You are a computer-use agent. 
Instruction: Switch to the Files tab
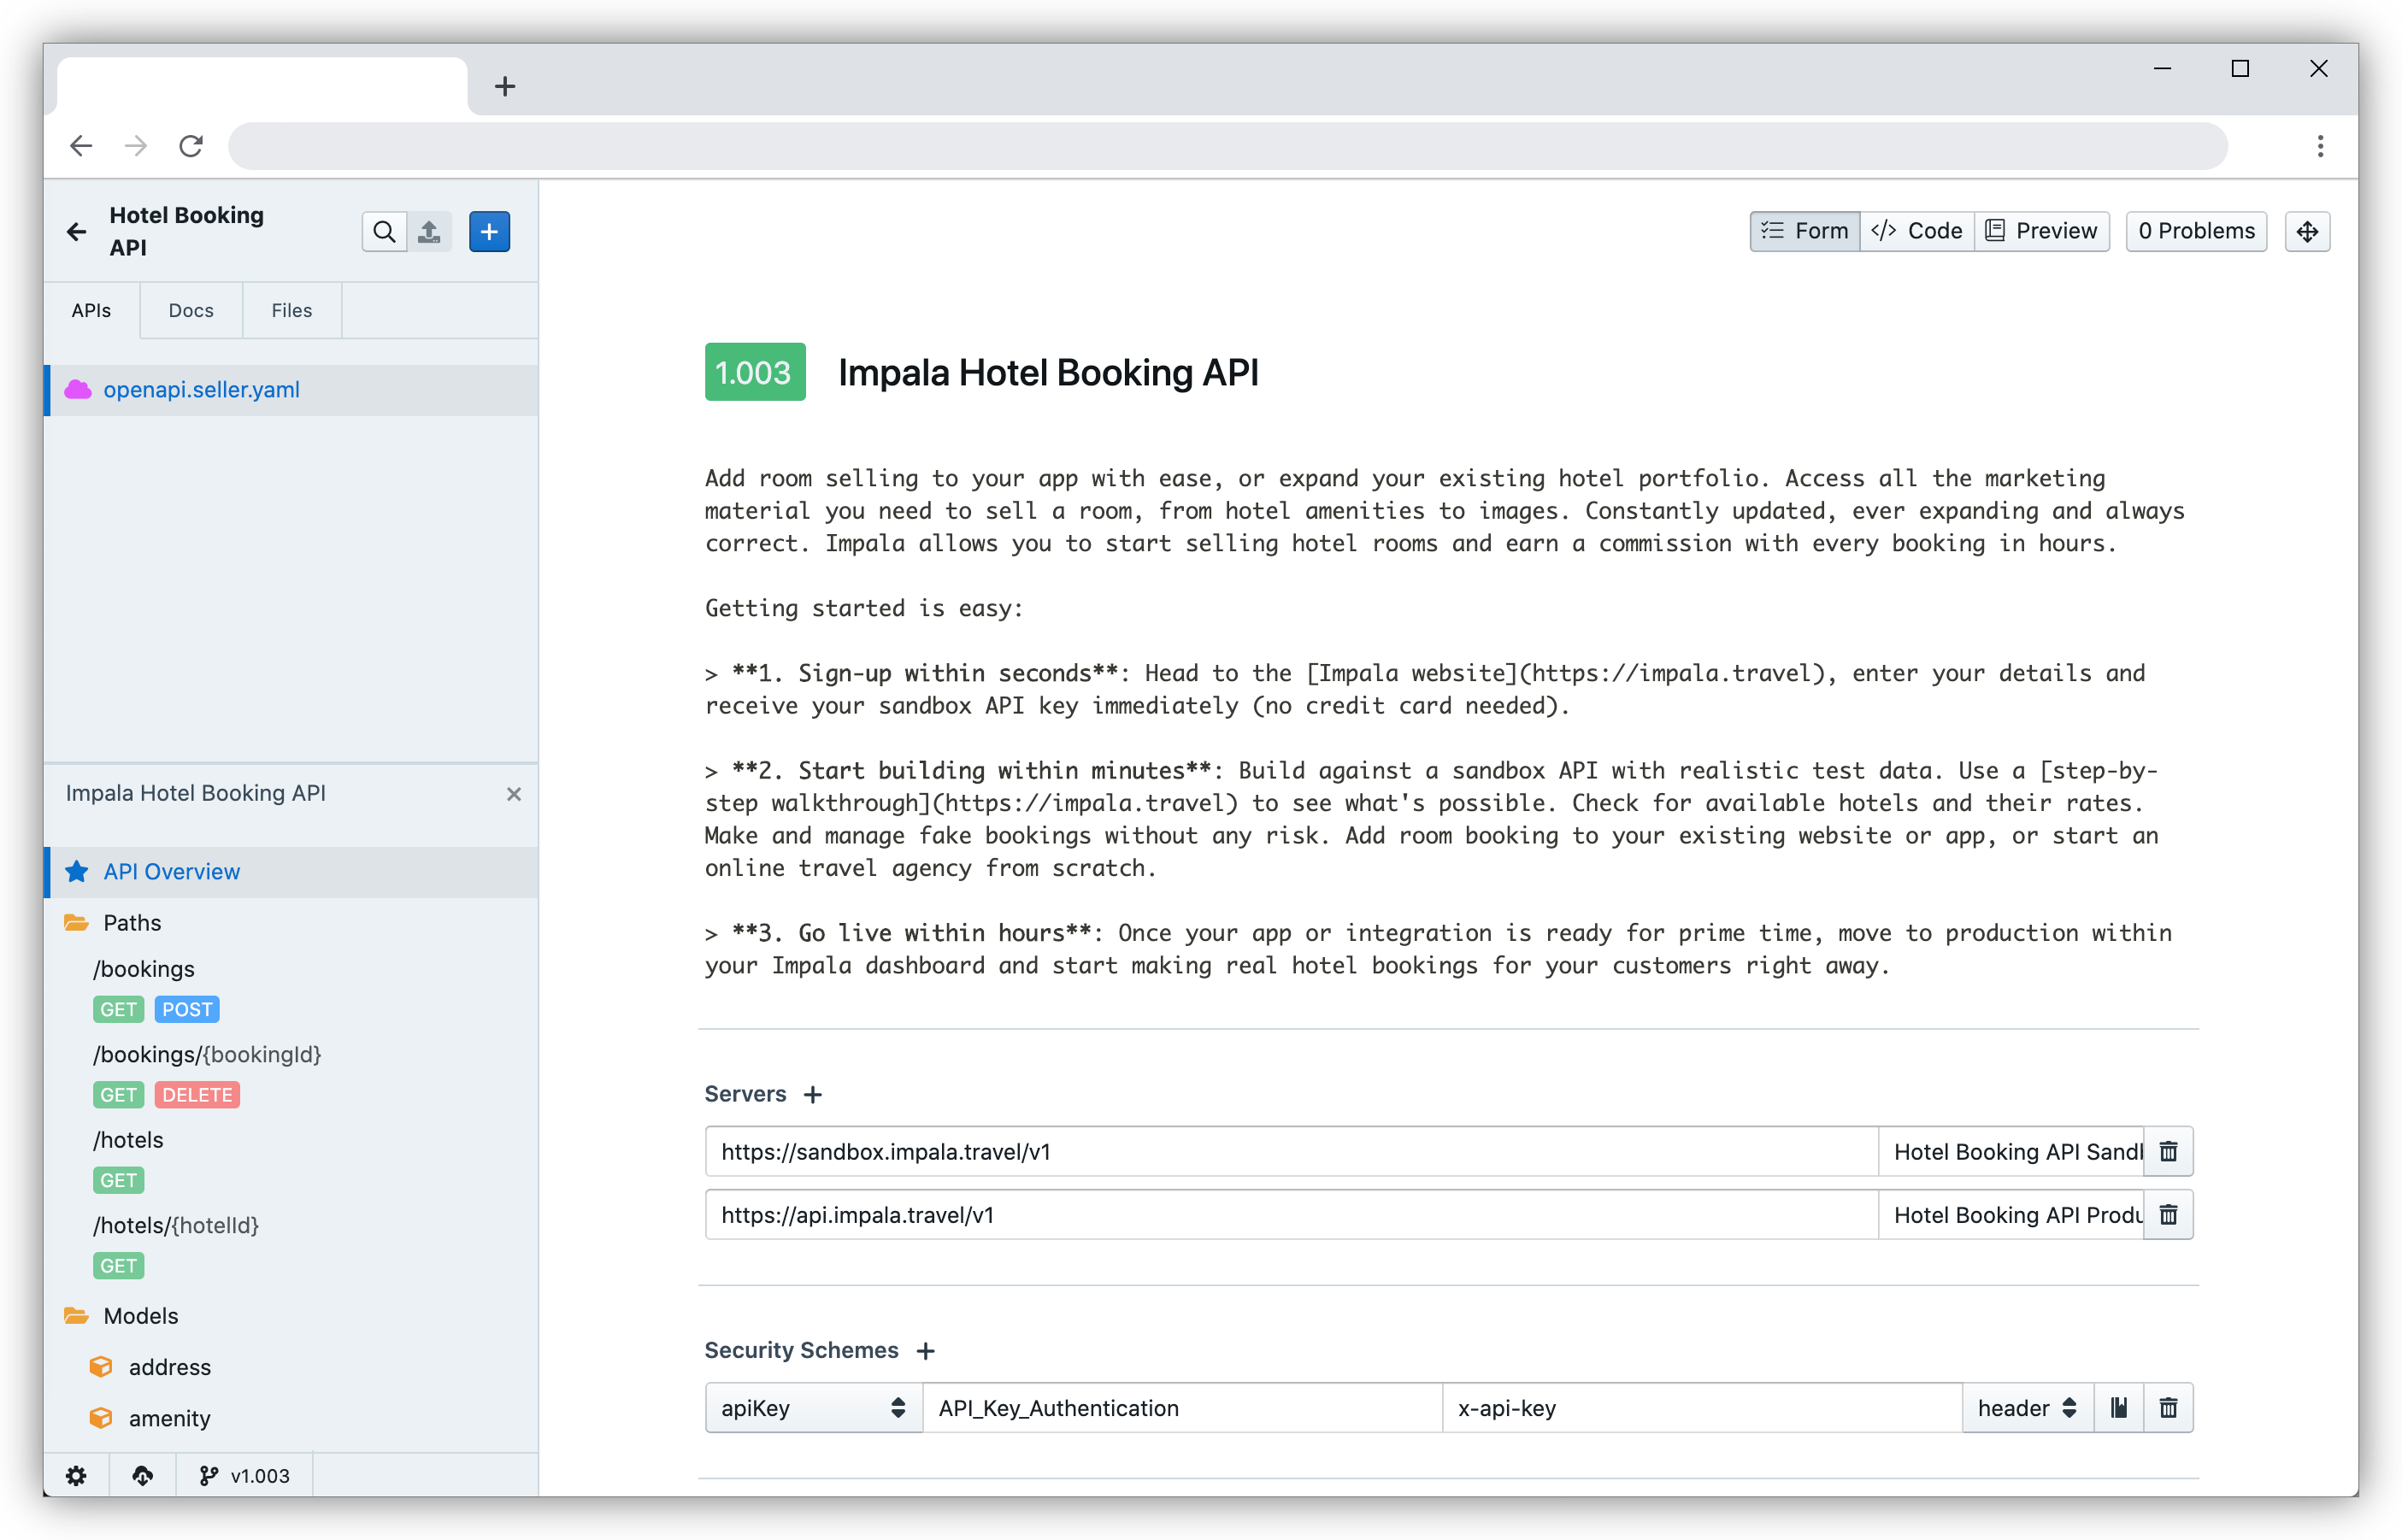291,310
